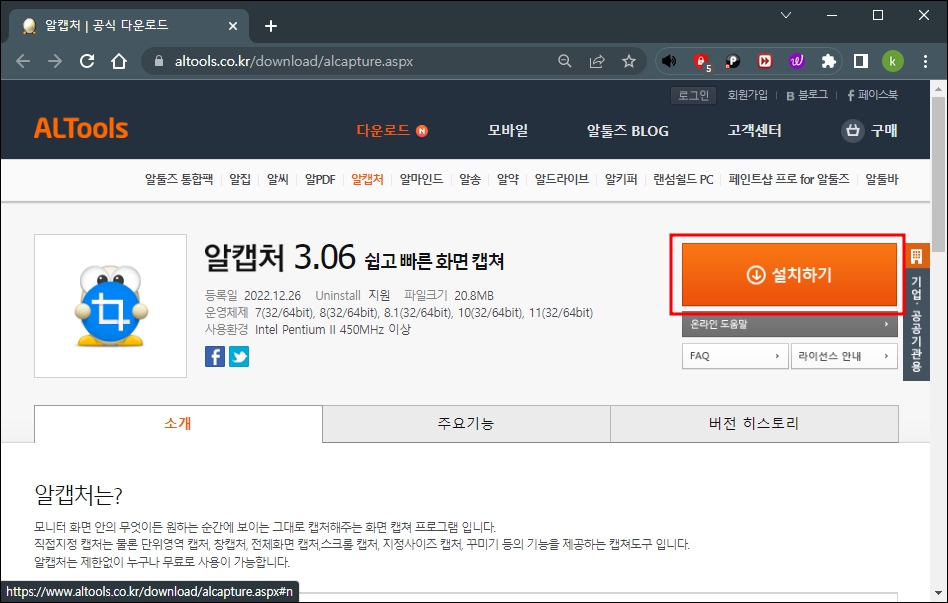Screen dimensions: 948x603
Task: Click the reload page icon
Action: pos(87,60)
